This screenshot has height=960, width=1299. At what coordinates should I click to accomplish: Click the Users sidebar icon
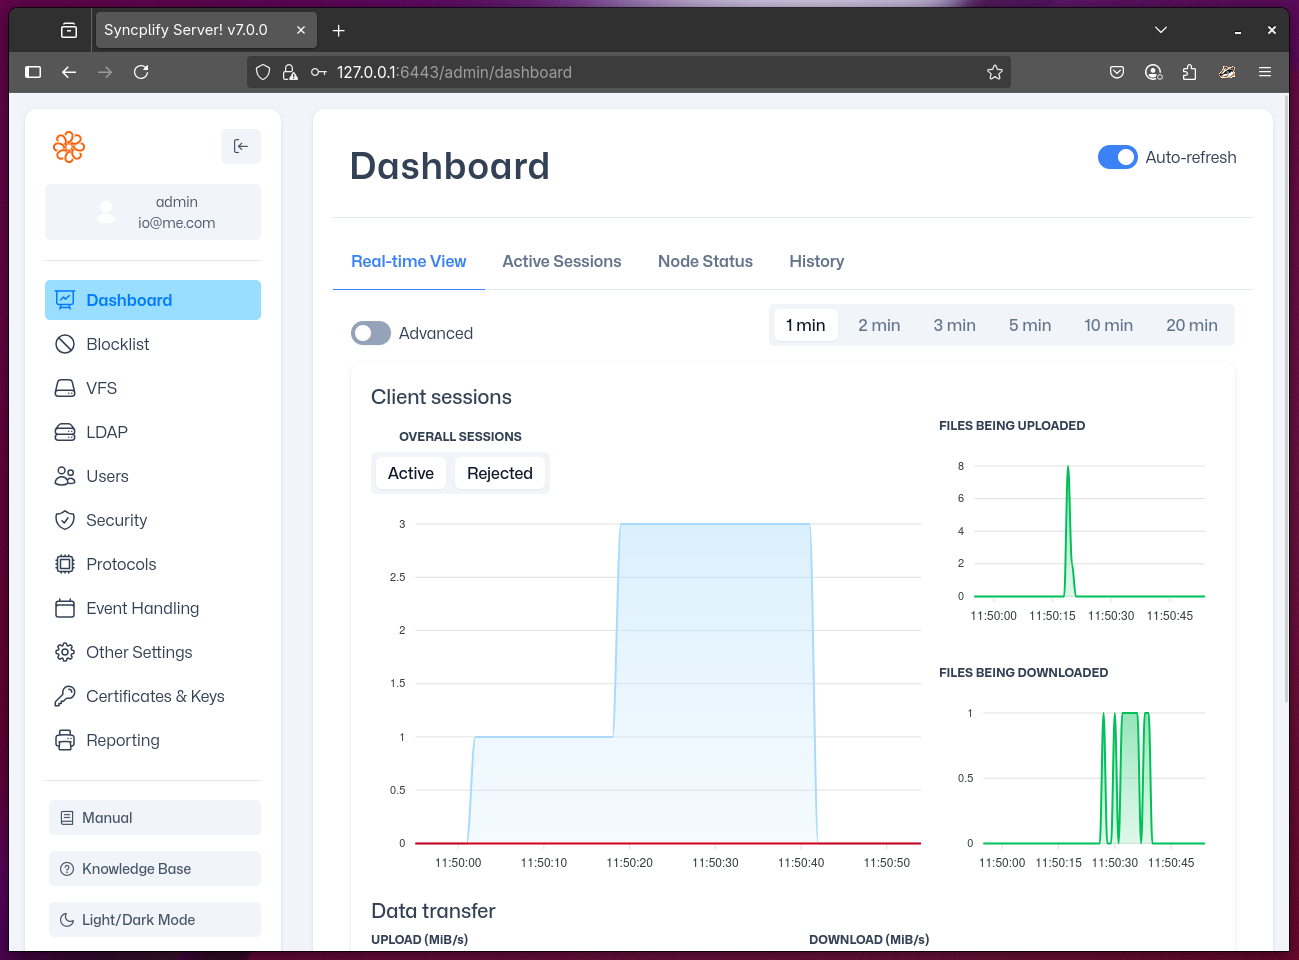tap(66, 476)
